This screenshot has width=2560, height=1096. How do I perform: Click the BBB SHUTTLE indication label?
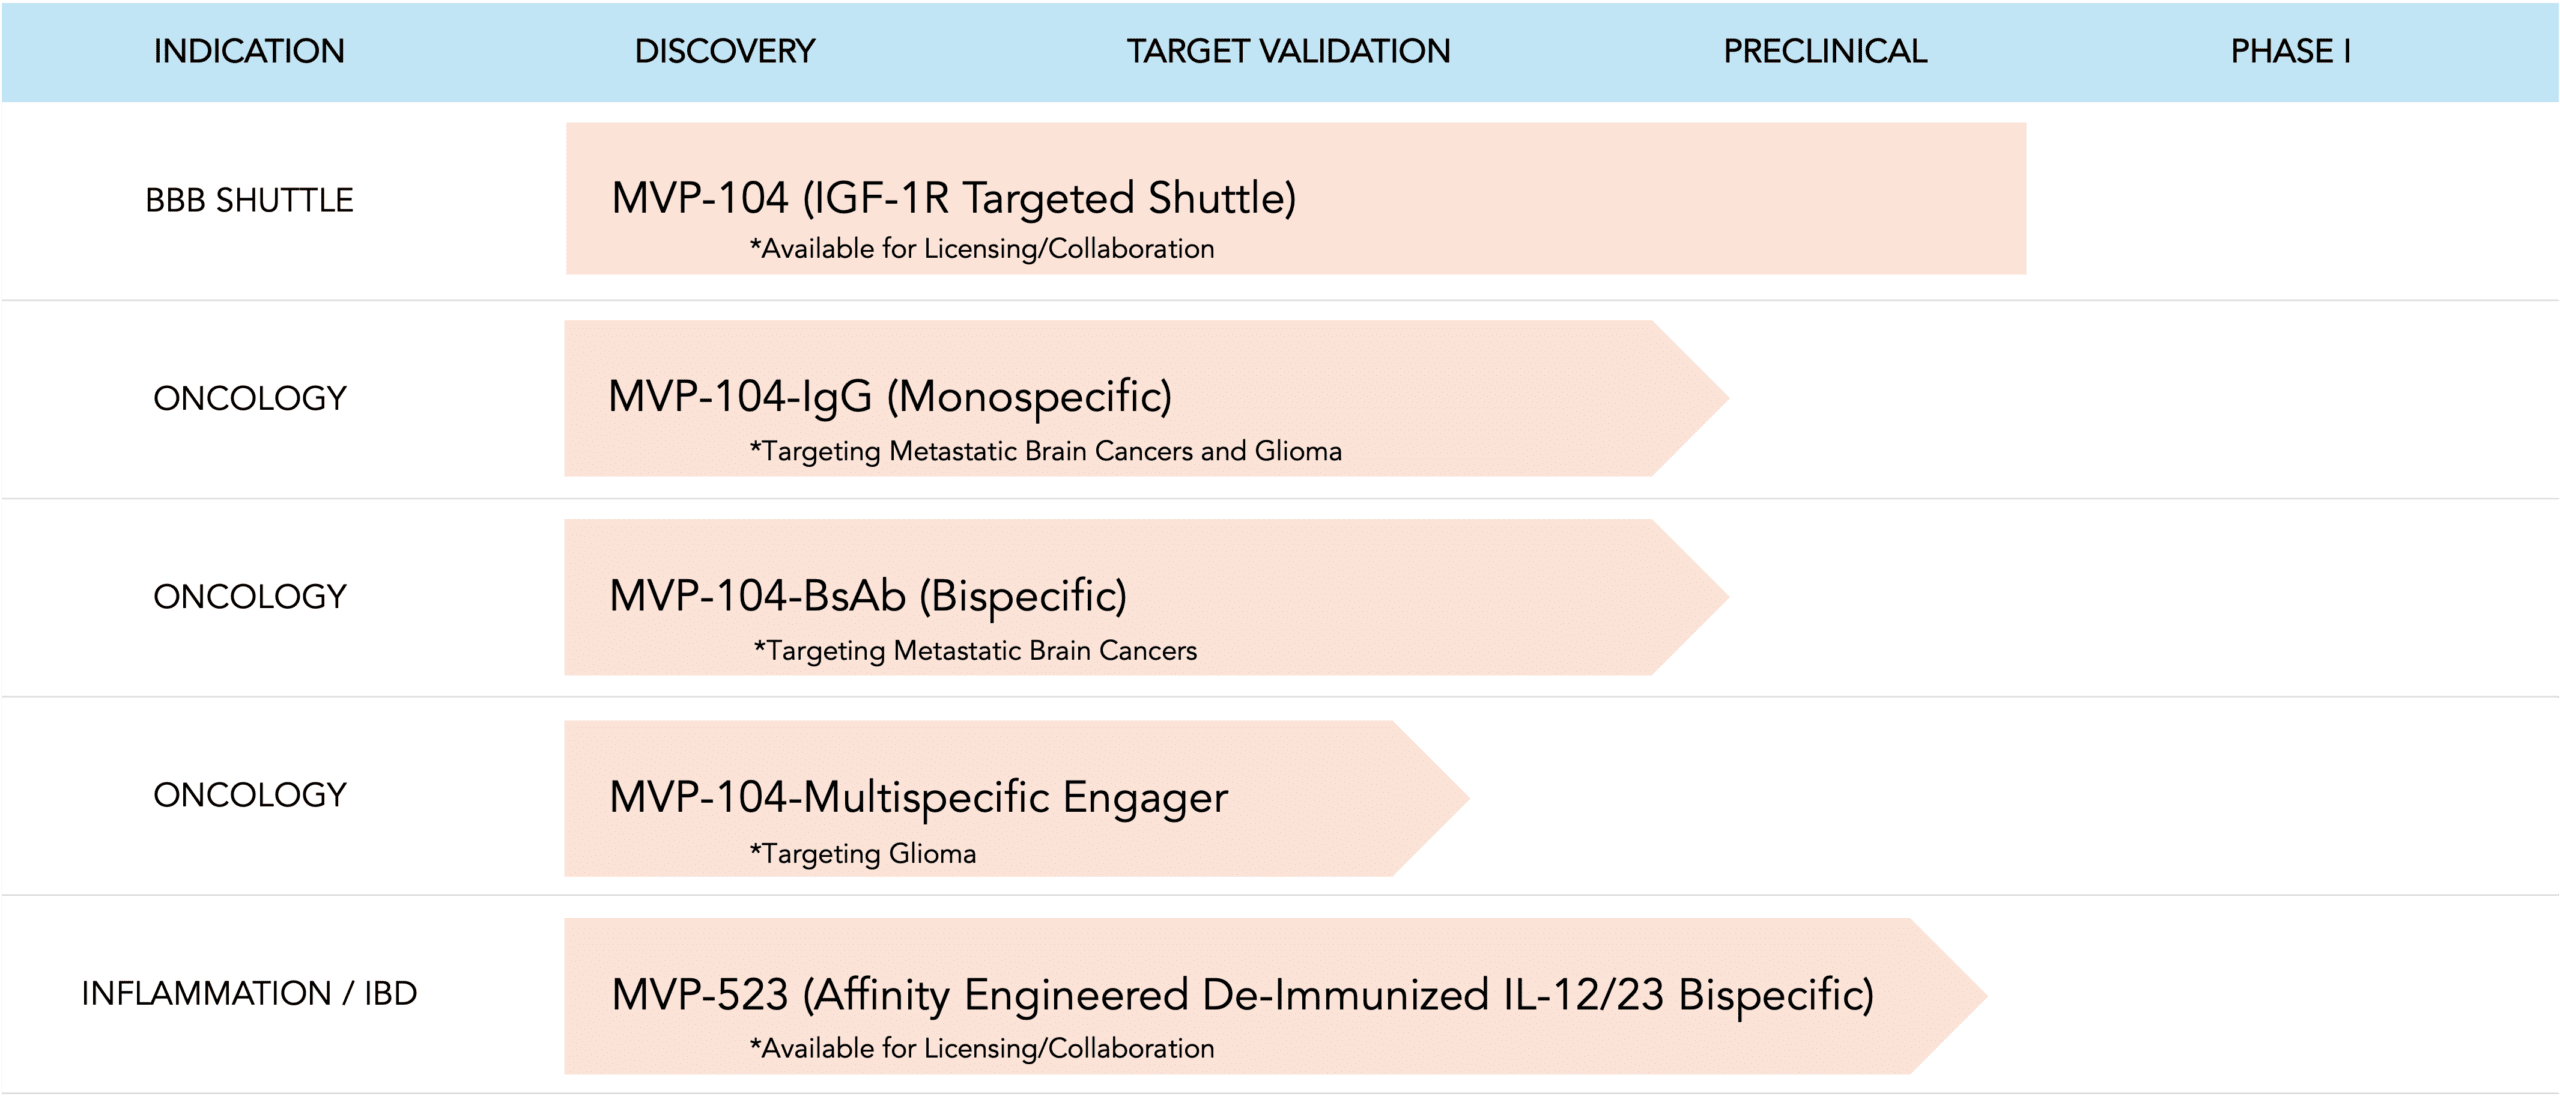249,200
